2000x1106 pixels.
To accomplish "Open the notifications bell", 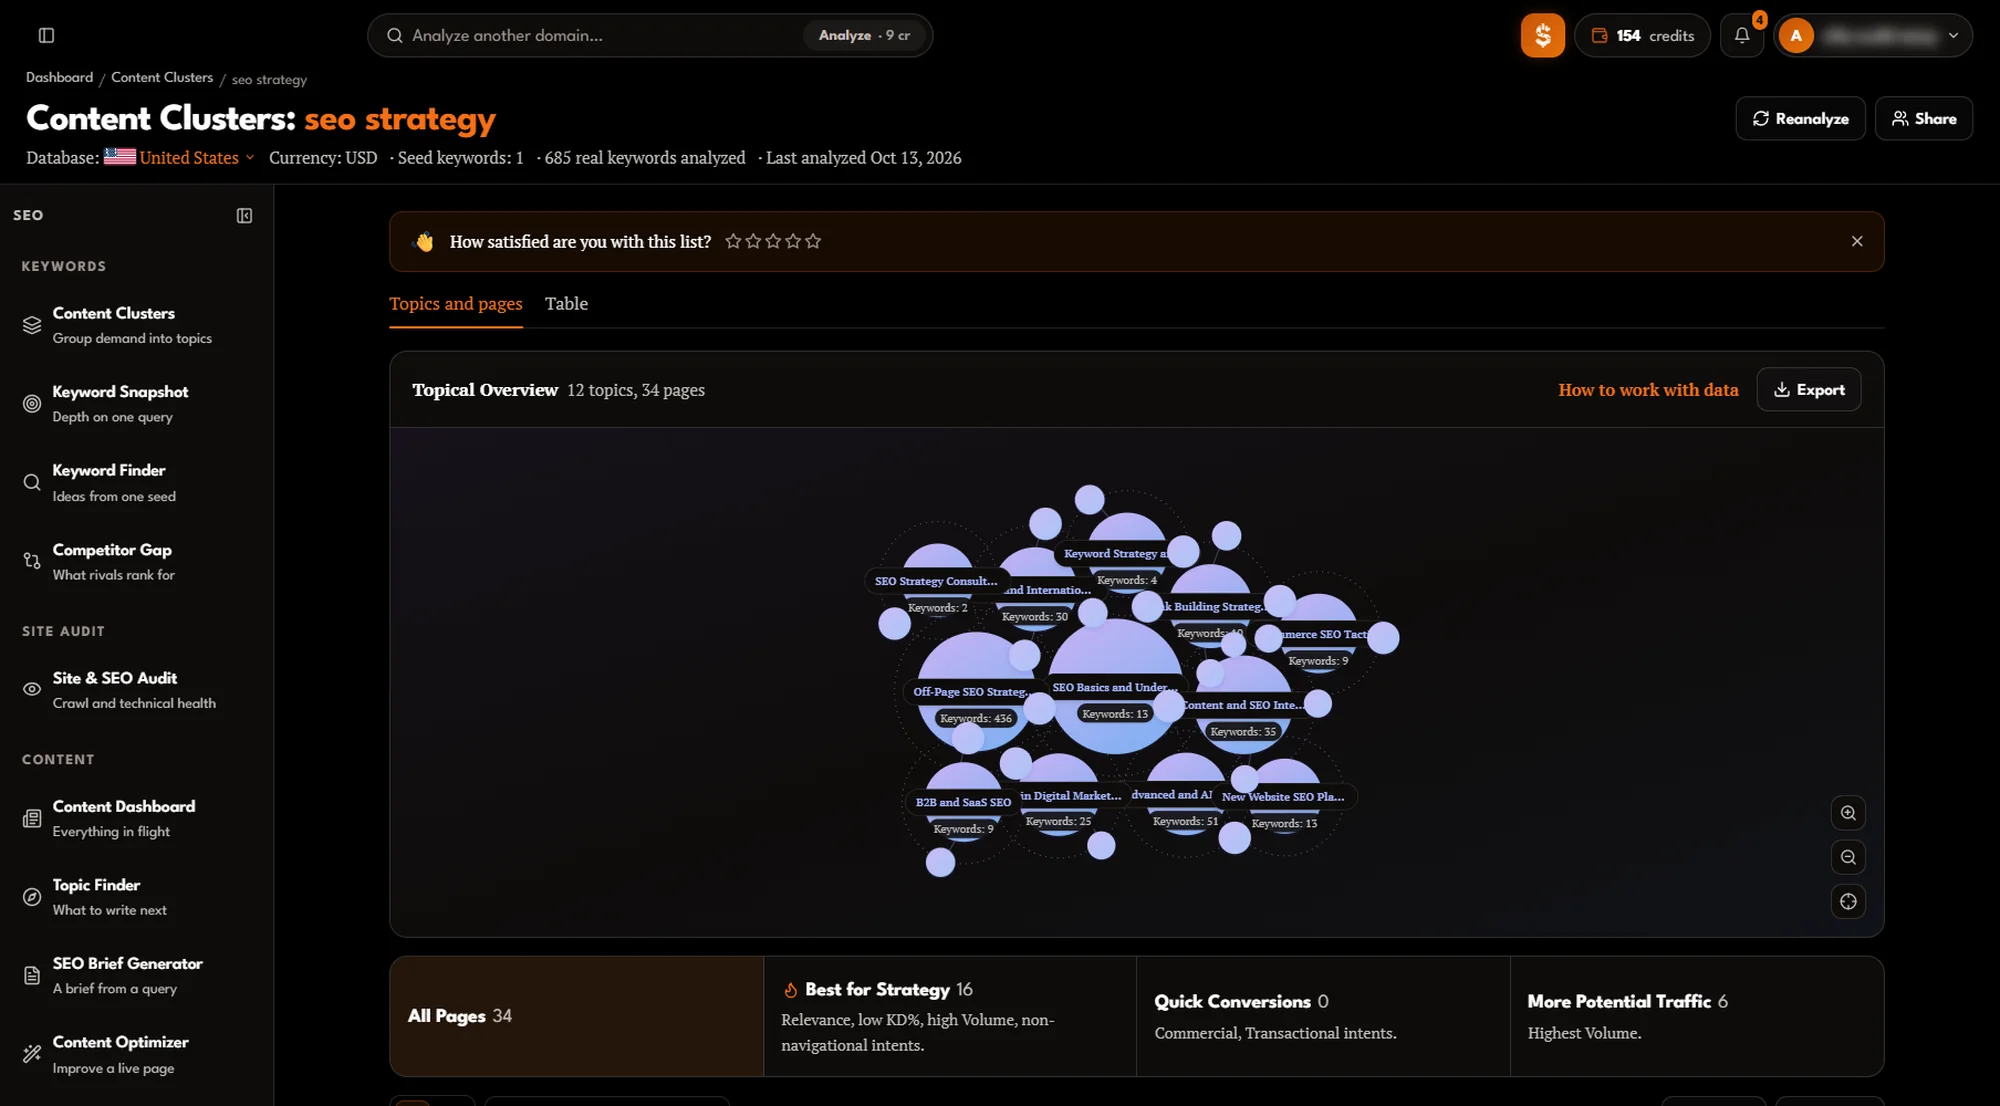I will click(x=1742, y=36).
